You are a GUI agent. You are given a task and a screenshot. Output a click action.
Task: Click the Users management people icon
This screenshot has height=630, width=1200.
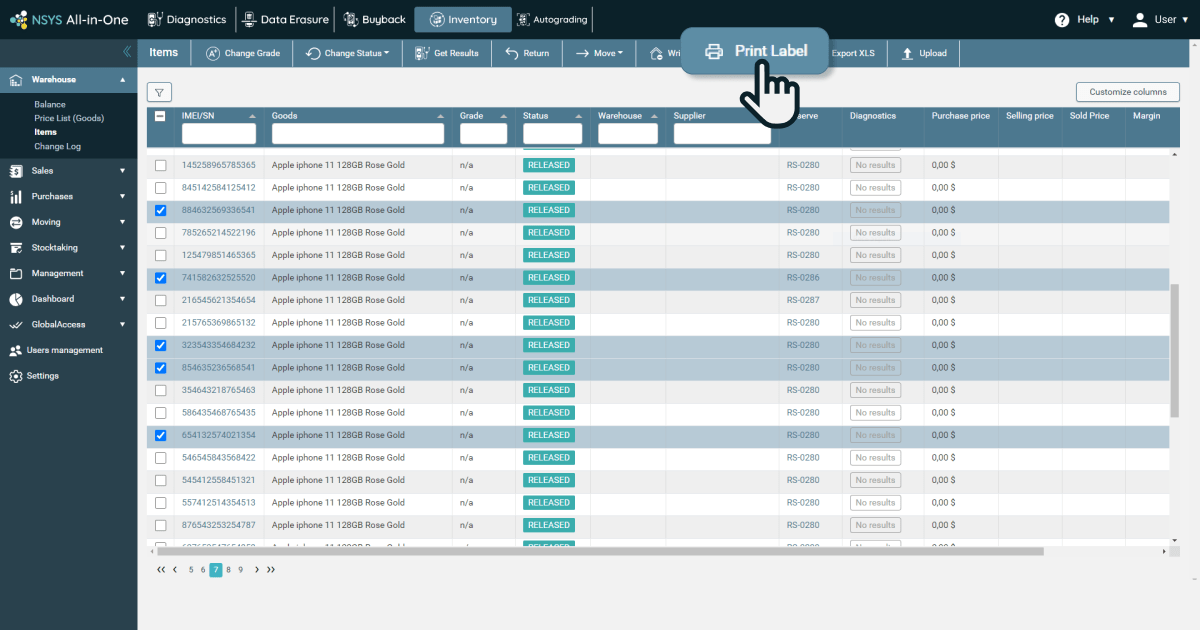(16, 350)
